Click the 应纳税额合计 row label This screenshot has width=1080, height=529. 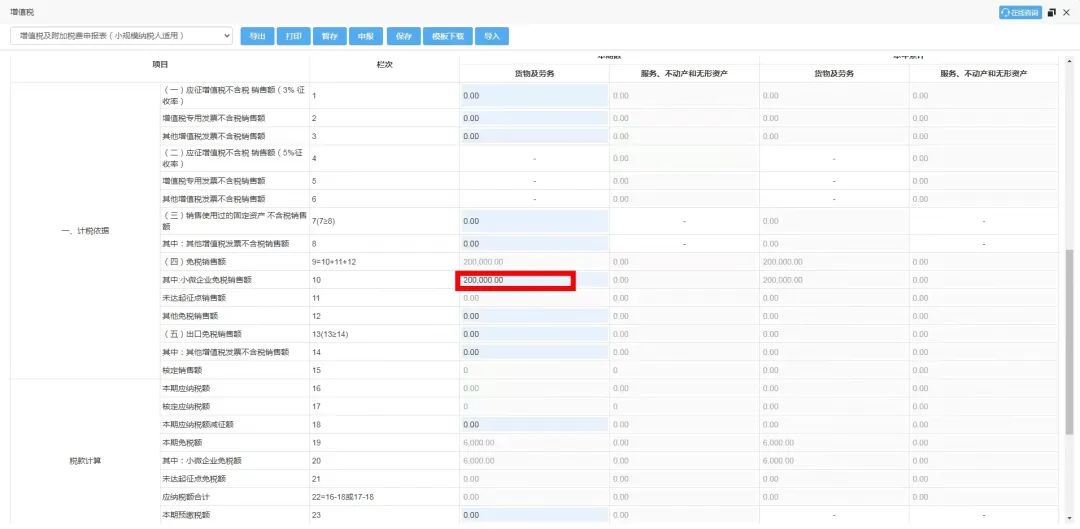[x=186, y=497]
